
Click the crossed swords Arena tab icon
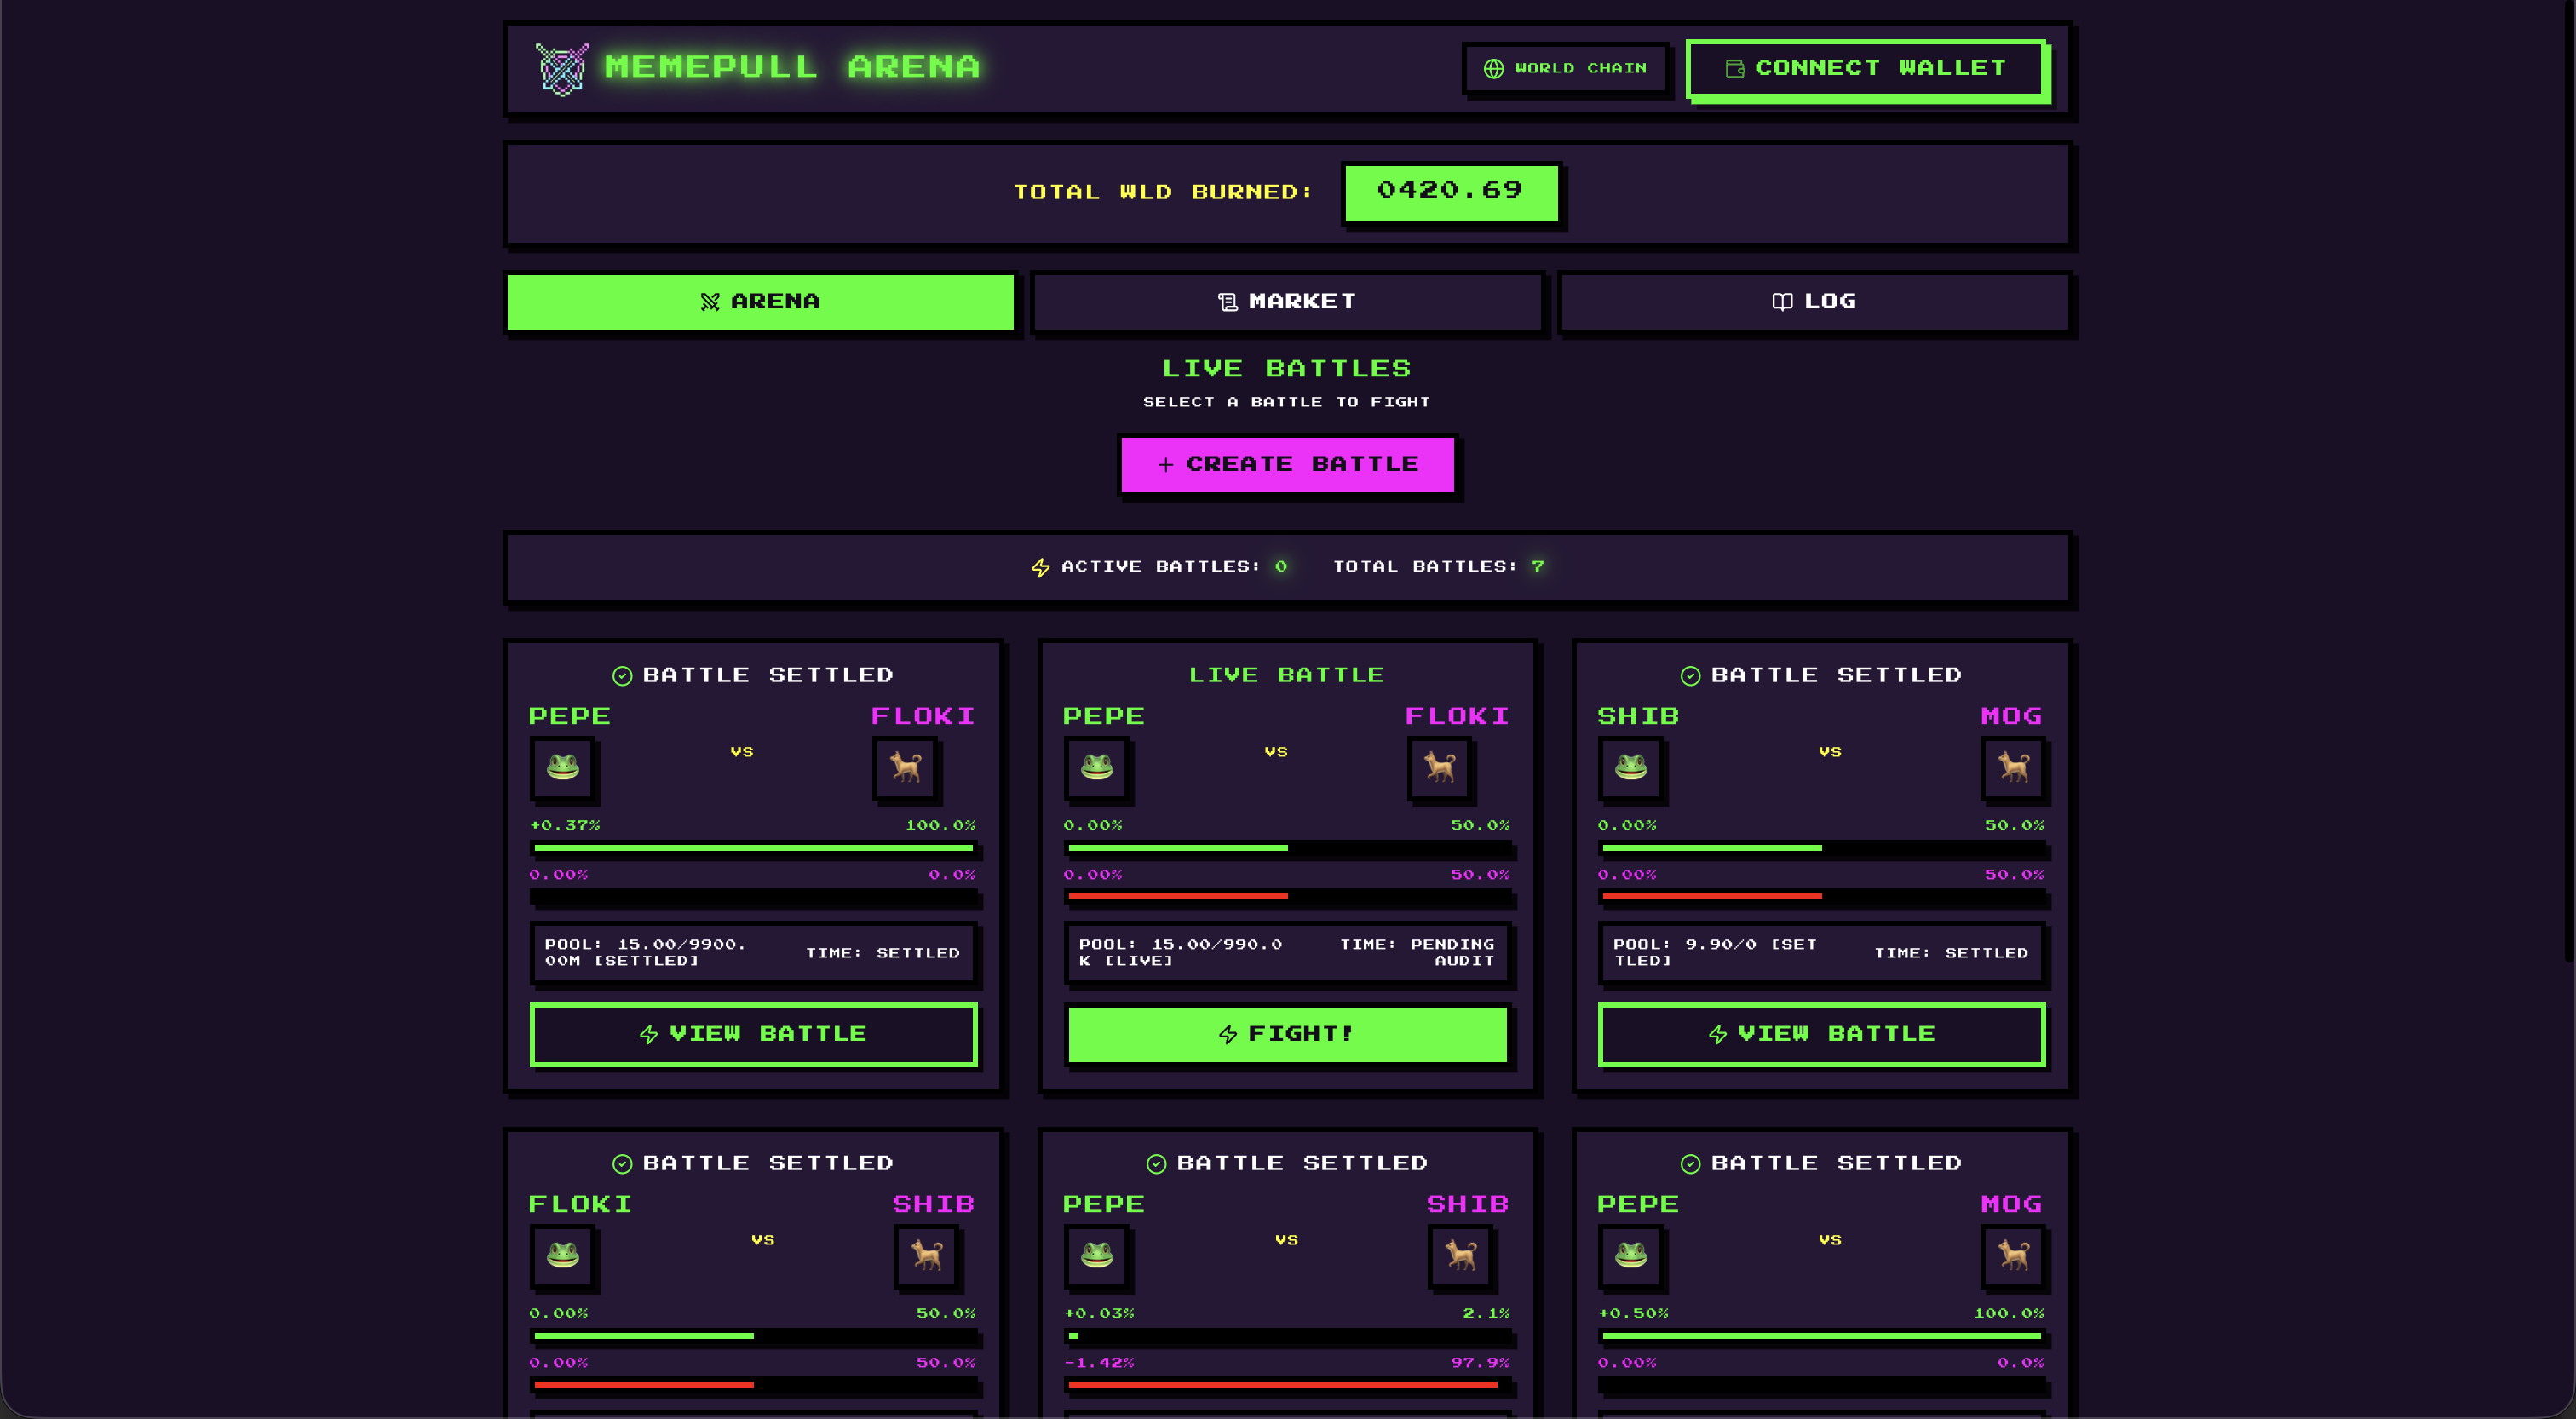coord(710,302)
